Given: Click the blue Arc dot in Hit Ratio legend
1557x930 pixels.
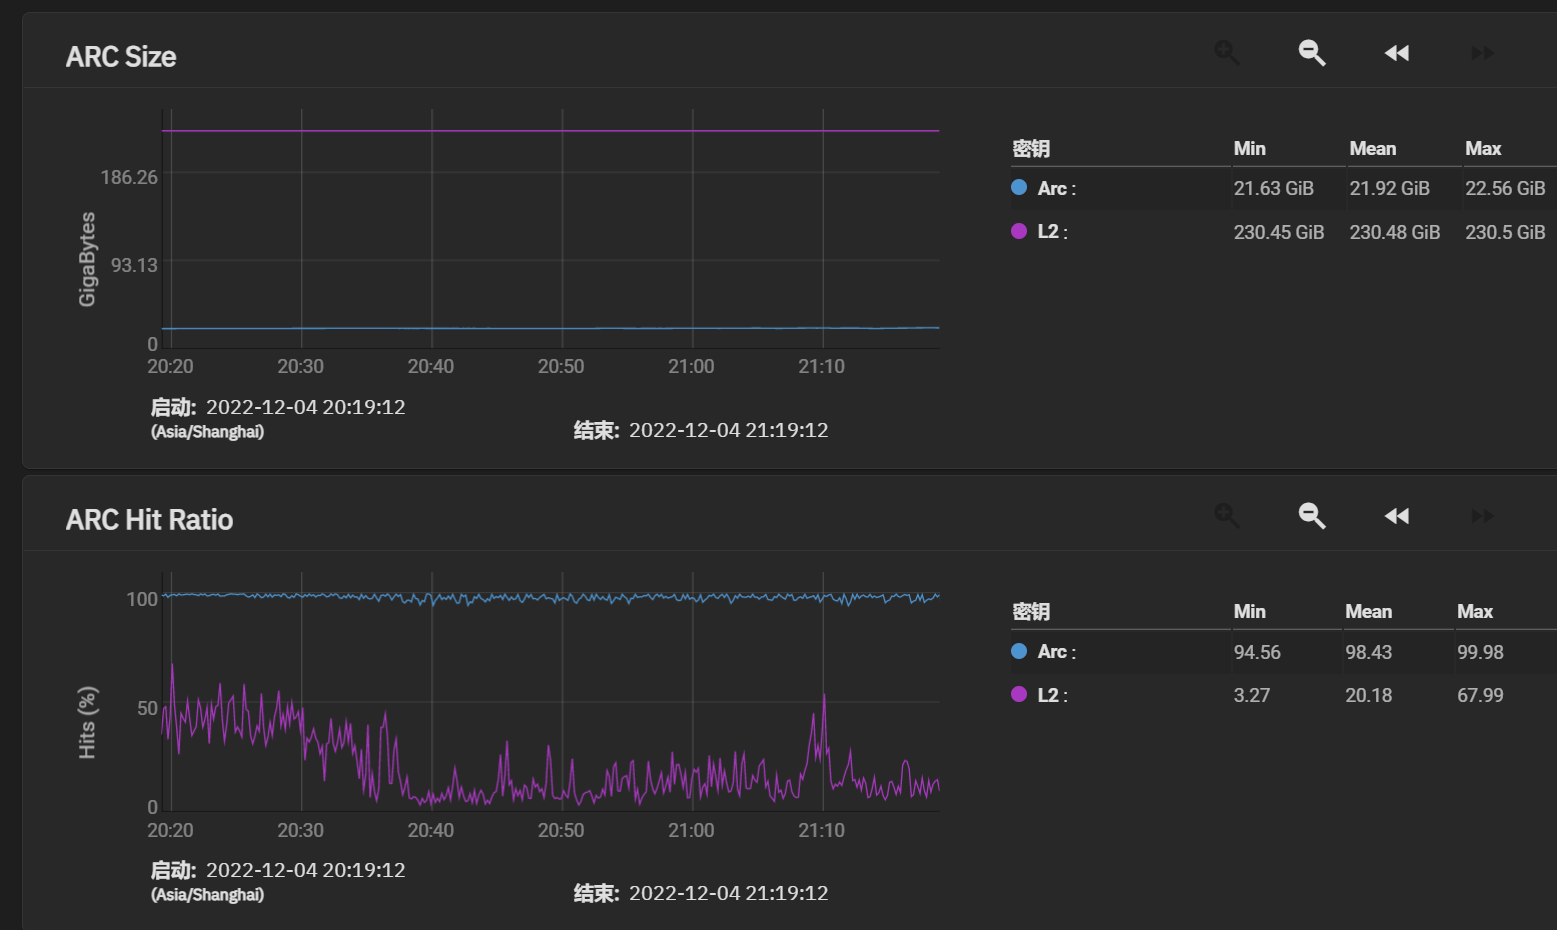Looking at the screenshot, I should point(1019,651).
